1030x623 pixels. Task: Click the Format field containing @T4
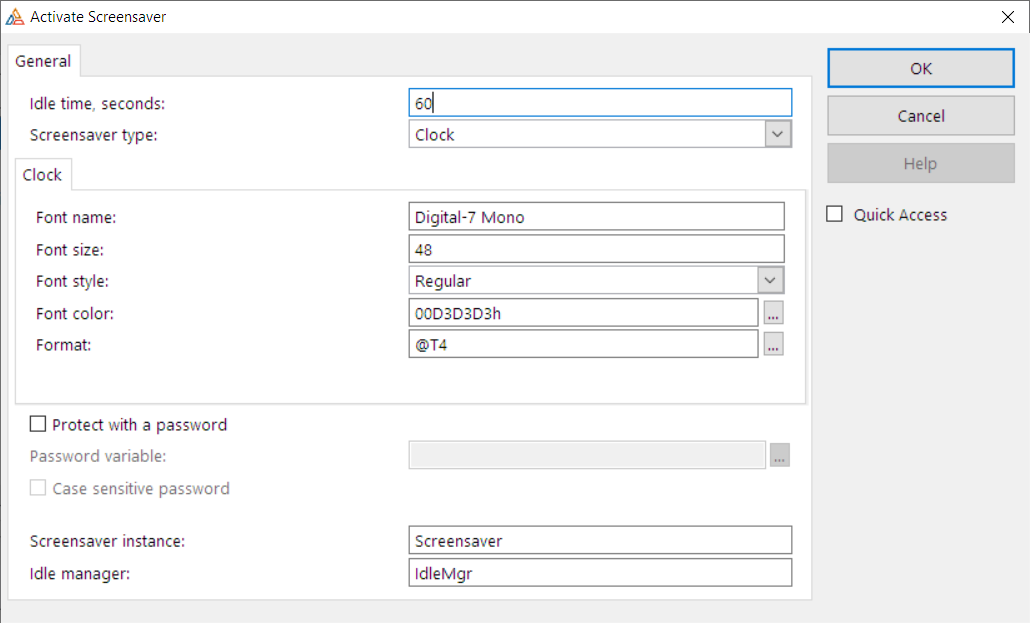point(583,344)
